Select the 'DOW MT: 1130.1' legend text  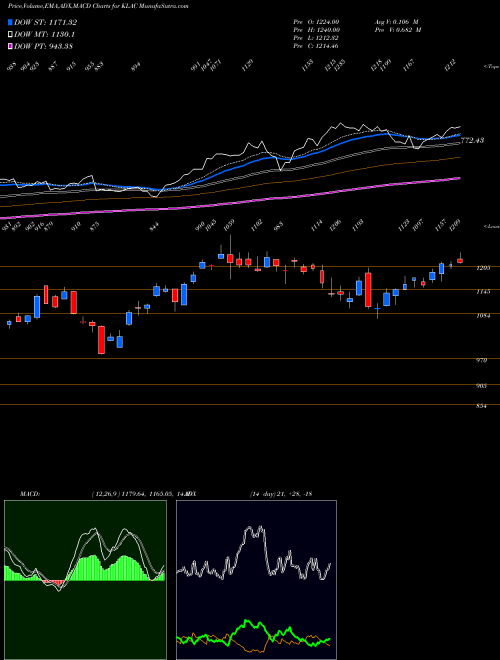(45, 35)
